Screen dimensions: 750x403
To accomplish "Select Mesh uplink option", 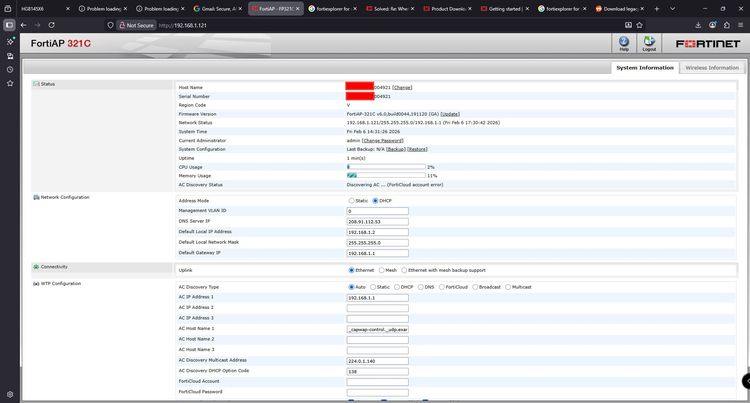I will pos(380,270).
